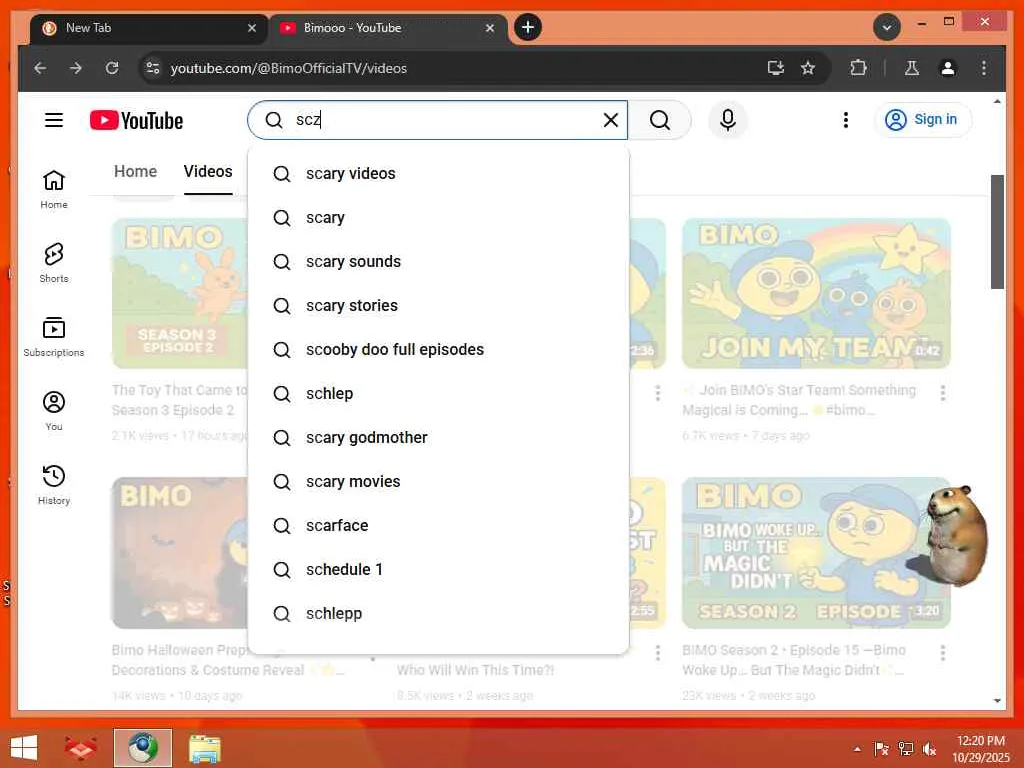Viewport: 1024px width, 768px height.
Task: Expand the tab search dropdown
Action: [886, 27]
